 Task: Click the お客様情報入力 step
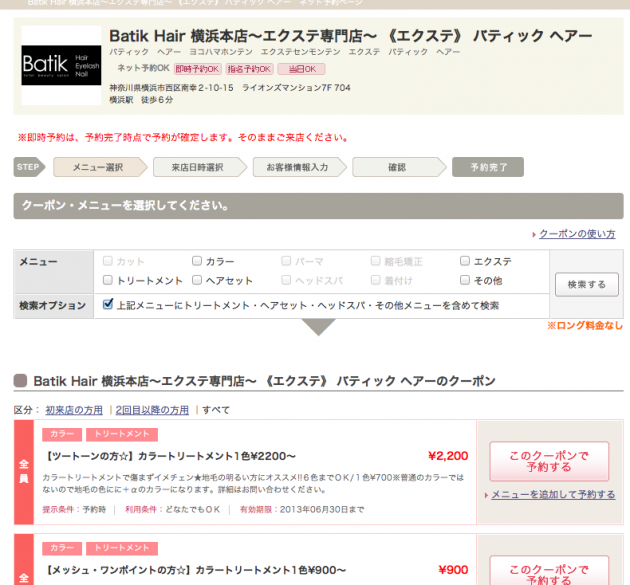[299, 167]
